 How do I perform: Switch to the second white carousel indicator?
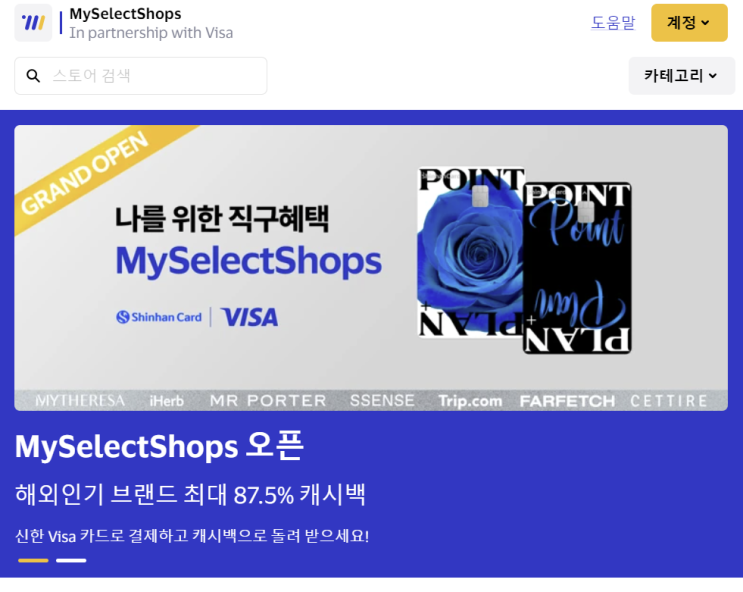point(71,561)
